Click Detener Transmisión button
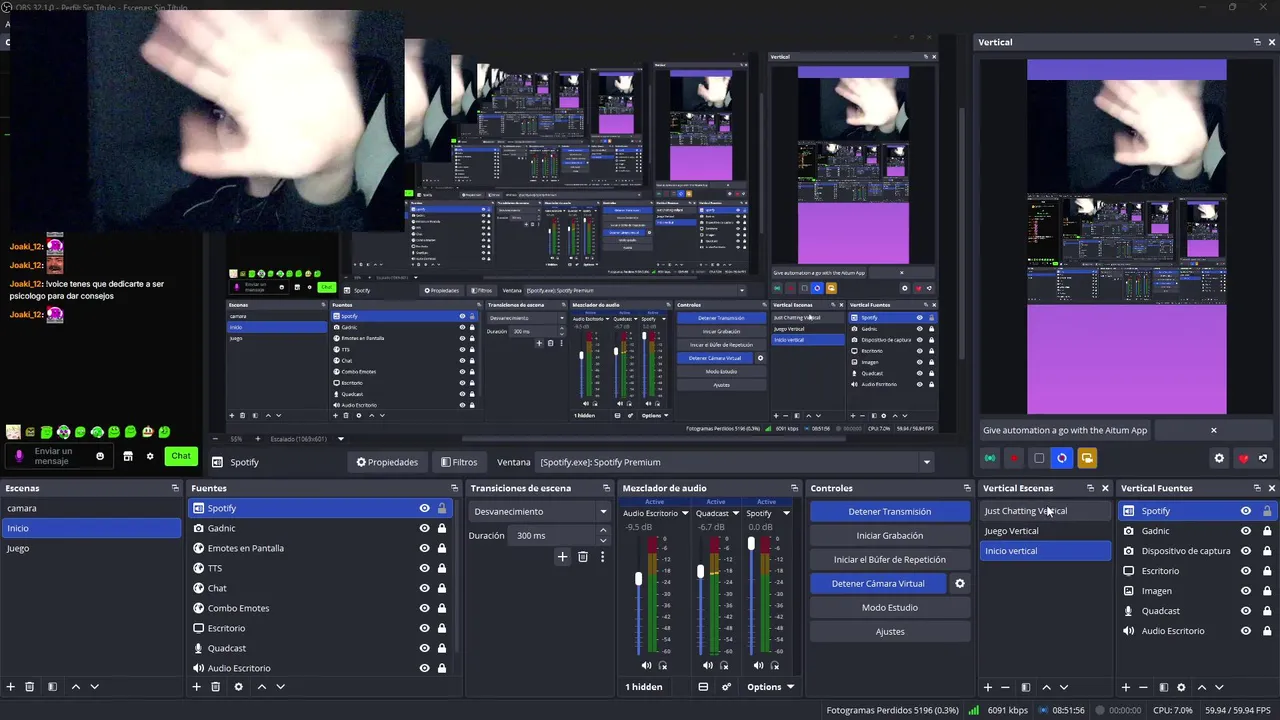The image size is (1280, 720). pyautogui.click(x=890, y=511)
